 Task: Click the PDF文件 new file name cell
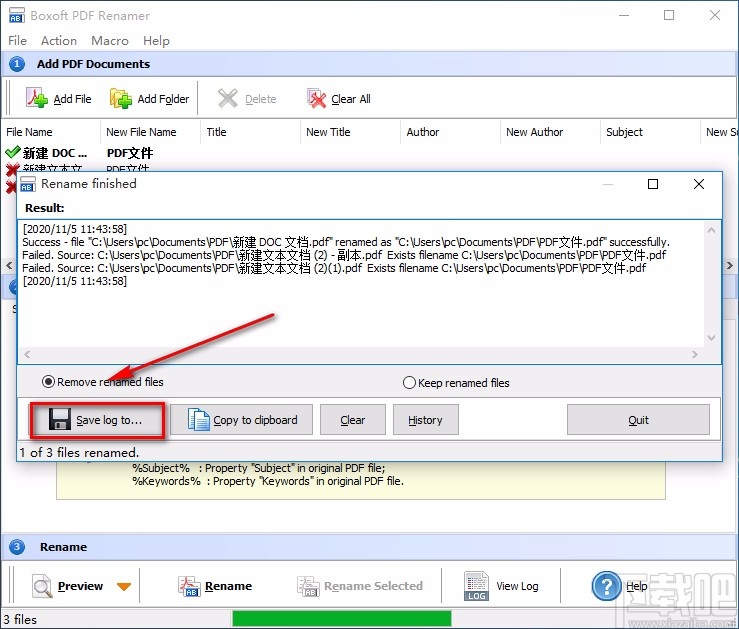[130, 153]
